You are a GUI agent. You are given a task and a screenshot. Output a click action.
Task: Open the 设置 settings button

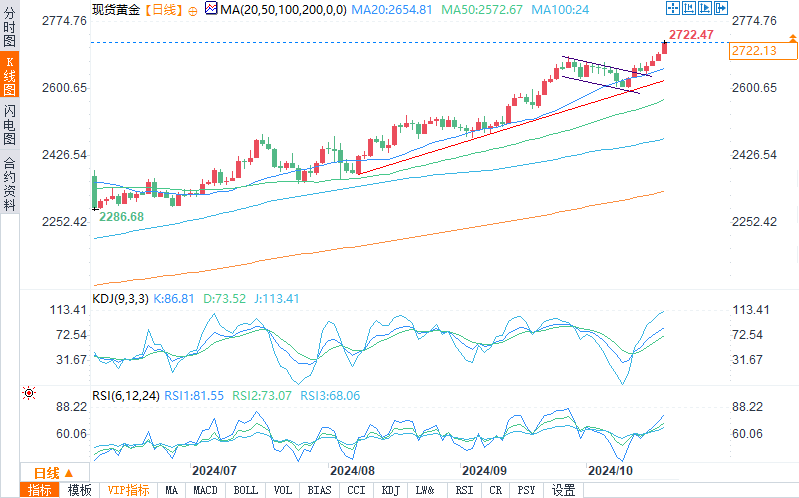[x=564, y=490]
